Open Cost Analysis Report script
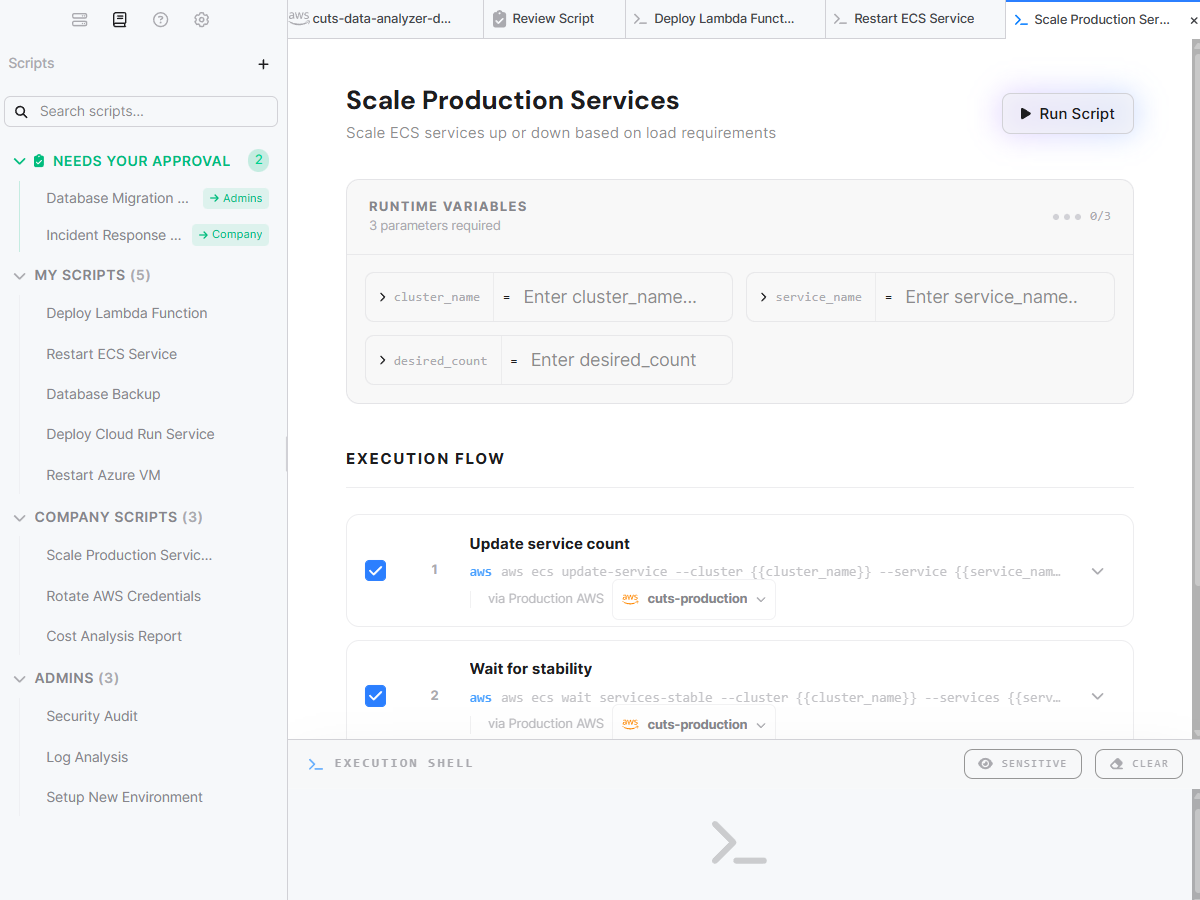 [x=115, y=636]
